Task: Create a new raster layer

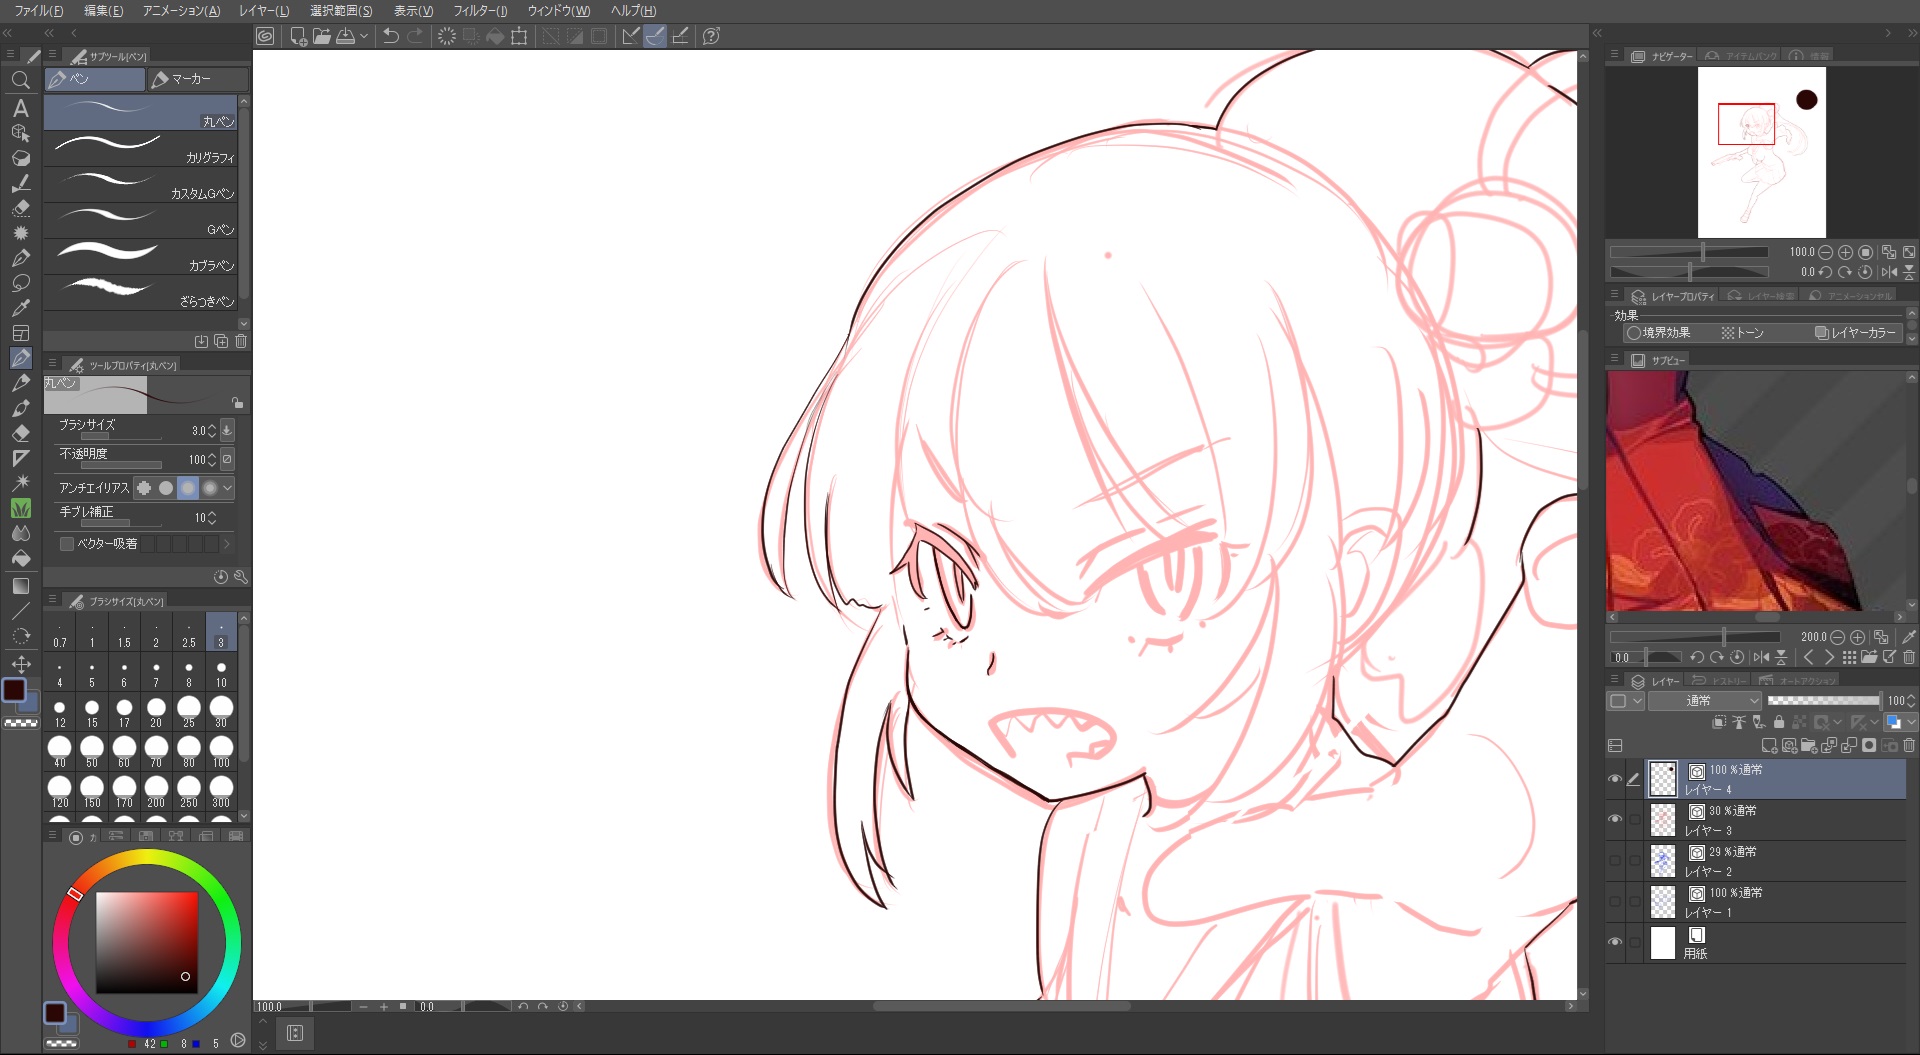Action: pos(1769,746)
